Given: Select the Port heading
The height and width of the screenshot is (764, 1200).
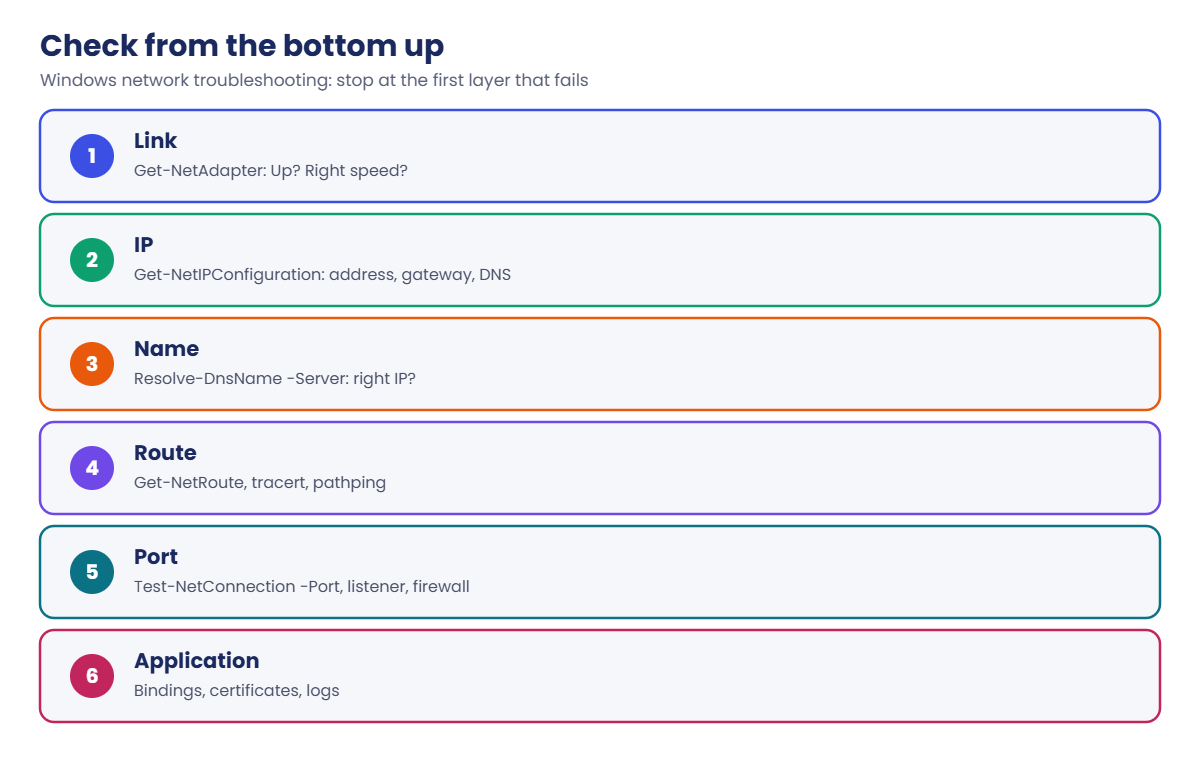Looking at the screenshot, I should (x=157, y=557).
